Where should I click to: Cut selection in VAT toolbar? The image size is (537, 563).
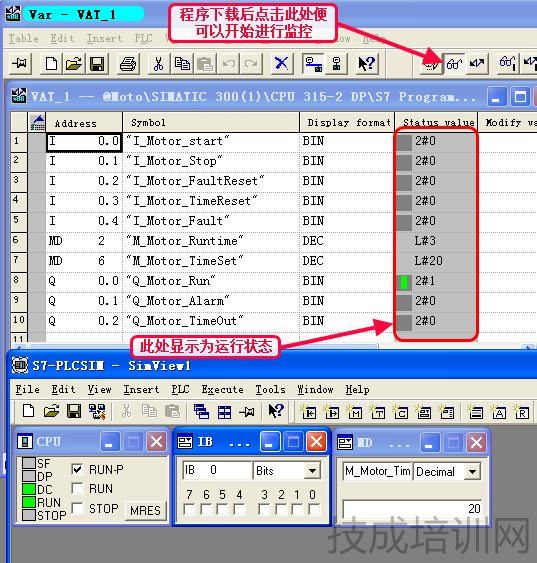tap(159, 64)
